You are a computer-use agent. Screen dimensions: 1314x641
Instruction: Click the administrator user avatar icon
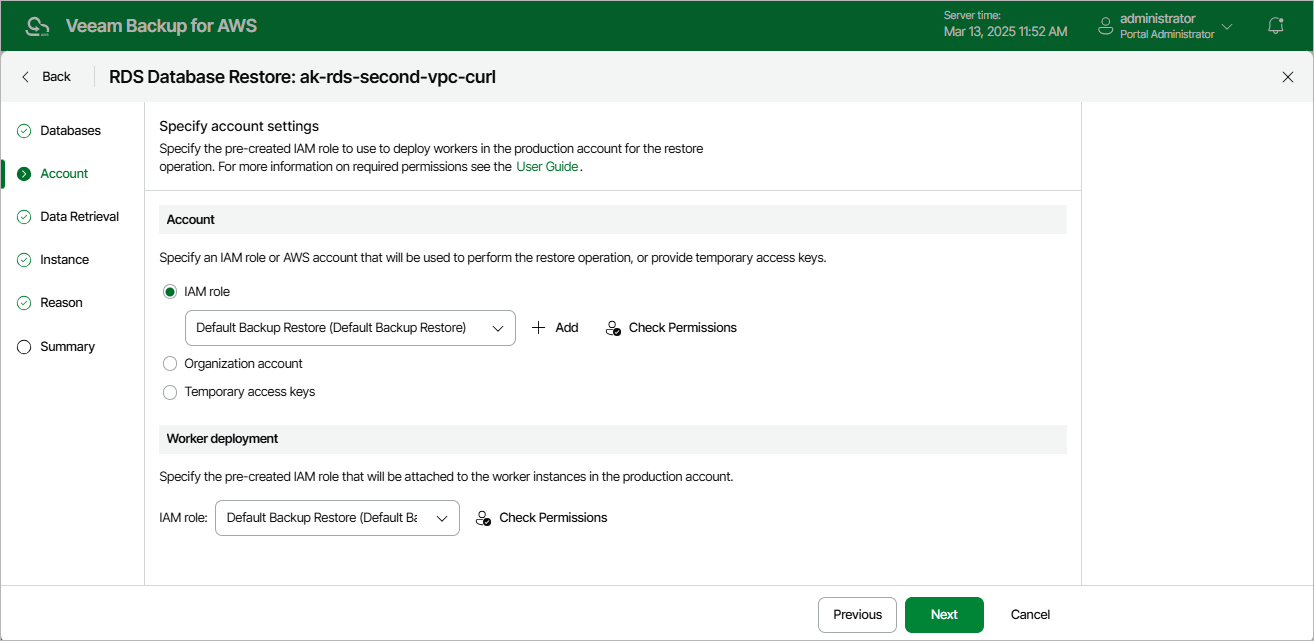[x=1106, y=26]
